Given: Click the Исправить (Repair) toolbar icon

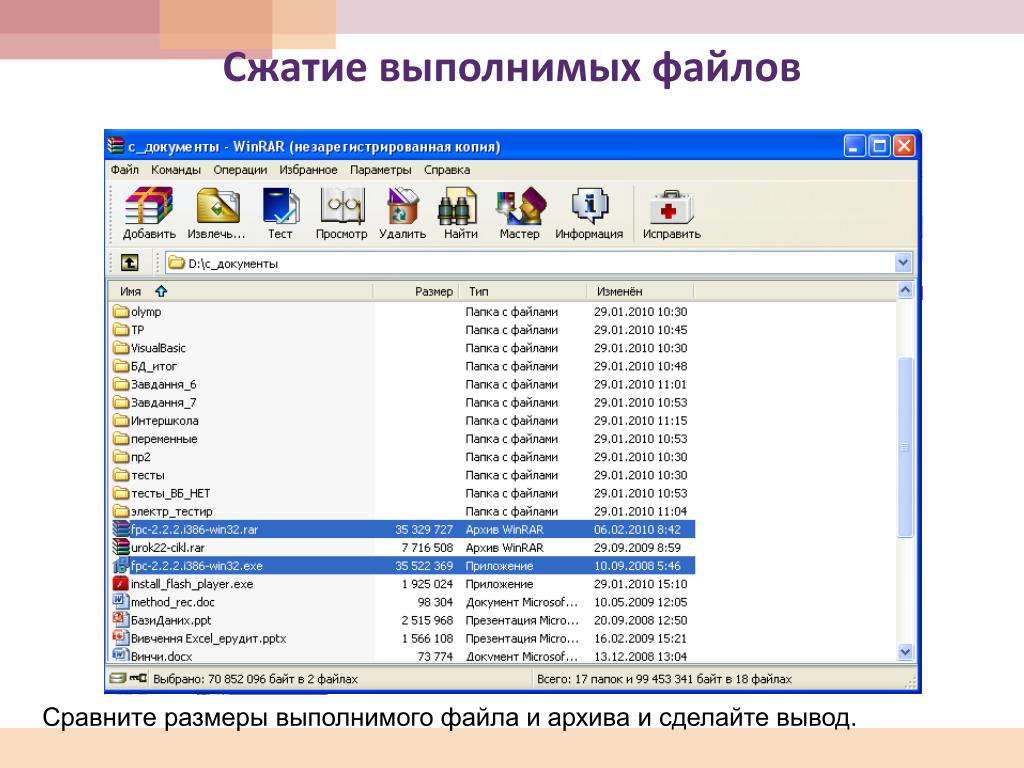Looking at the screenshot, I should tap(671, 213).
